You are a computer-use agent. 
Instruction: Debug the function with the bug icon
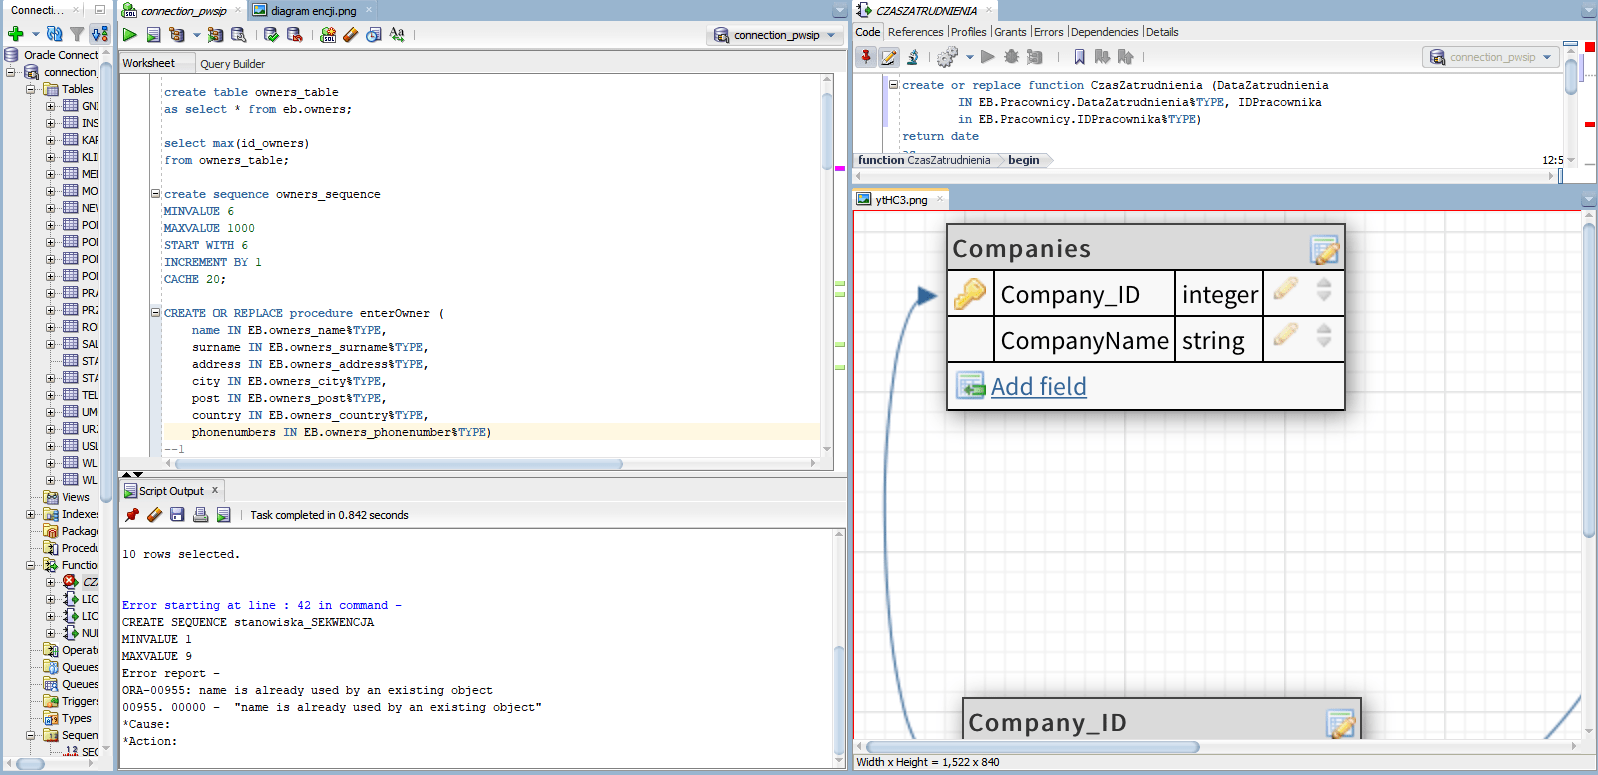click(x=1011, y=57)
